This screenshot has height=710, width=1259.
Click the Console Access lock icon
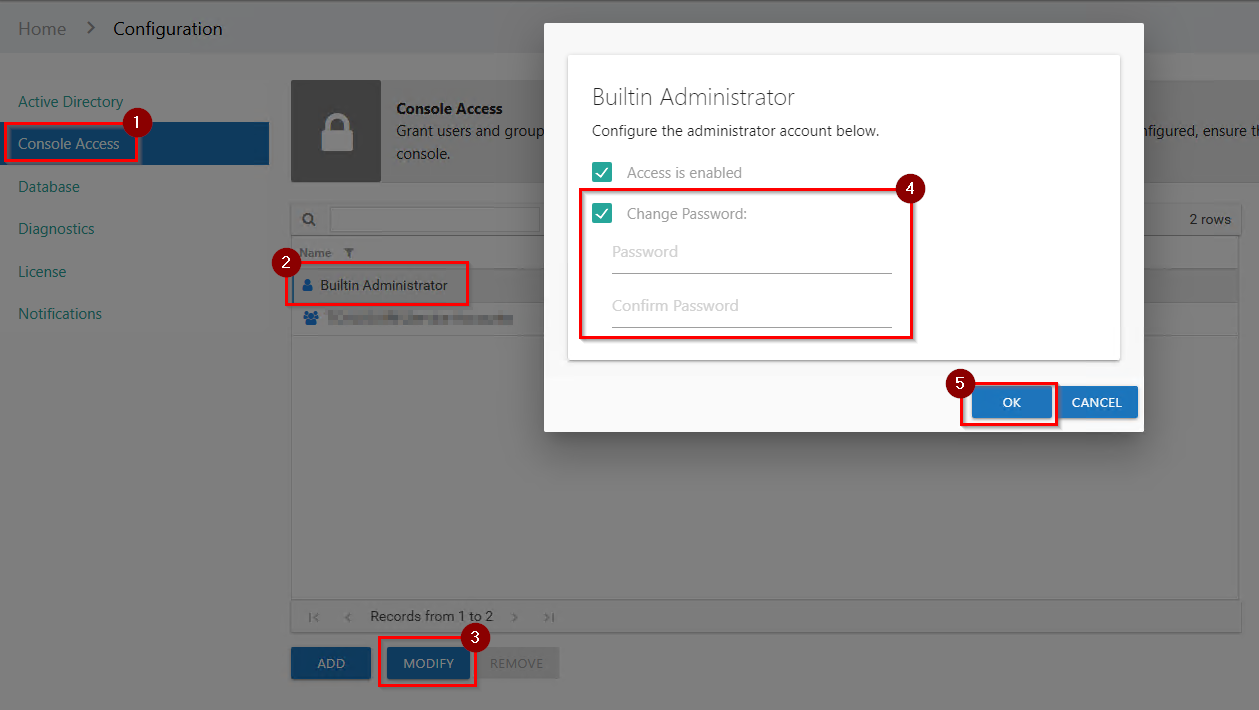(x=334, y=131)
